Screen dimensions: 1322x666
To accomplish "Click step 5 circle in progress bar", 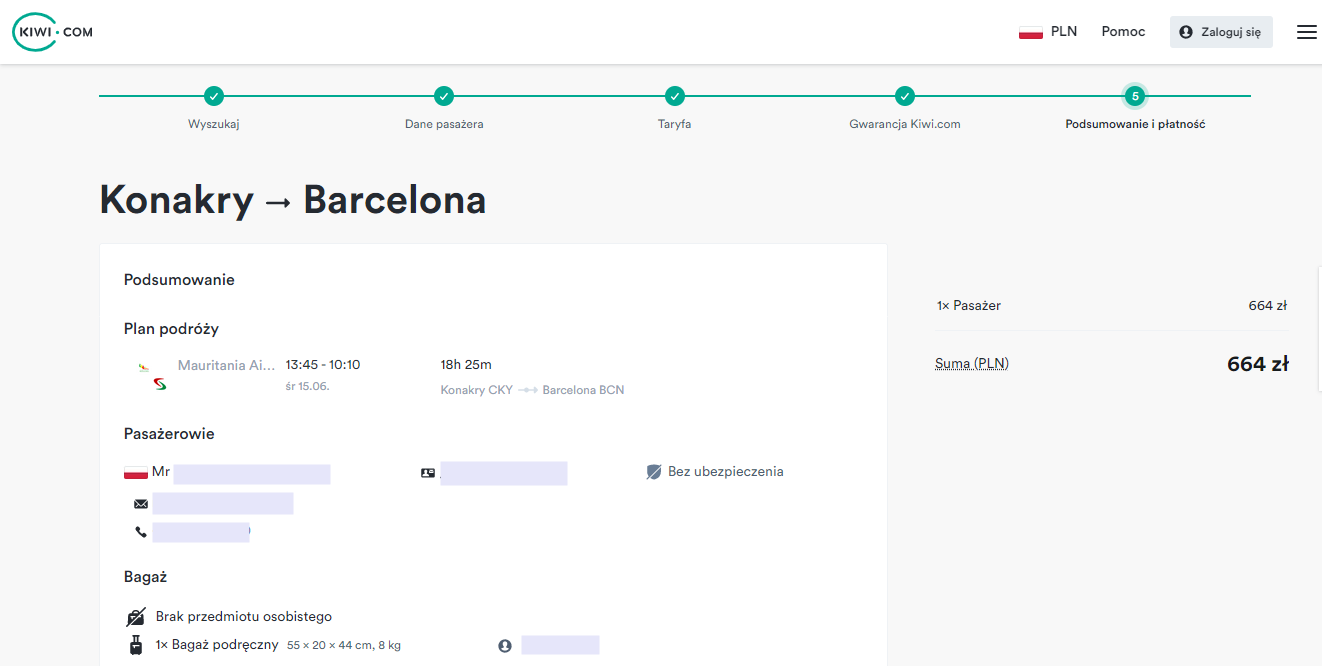I will (1134, 96).
